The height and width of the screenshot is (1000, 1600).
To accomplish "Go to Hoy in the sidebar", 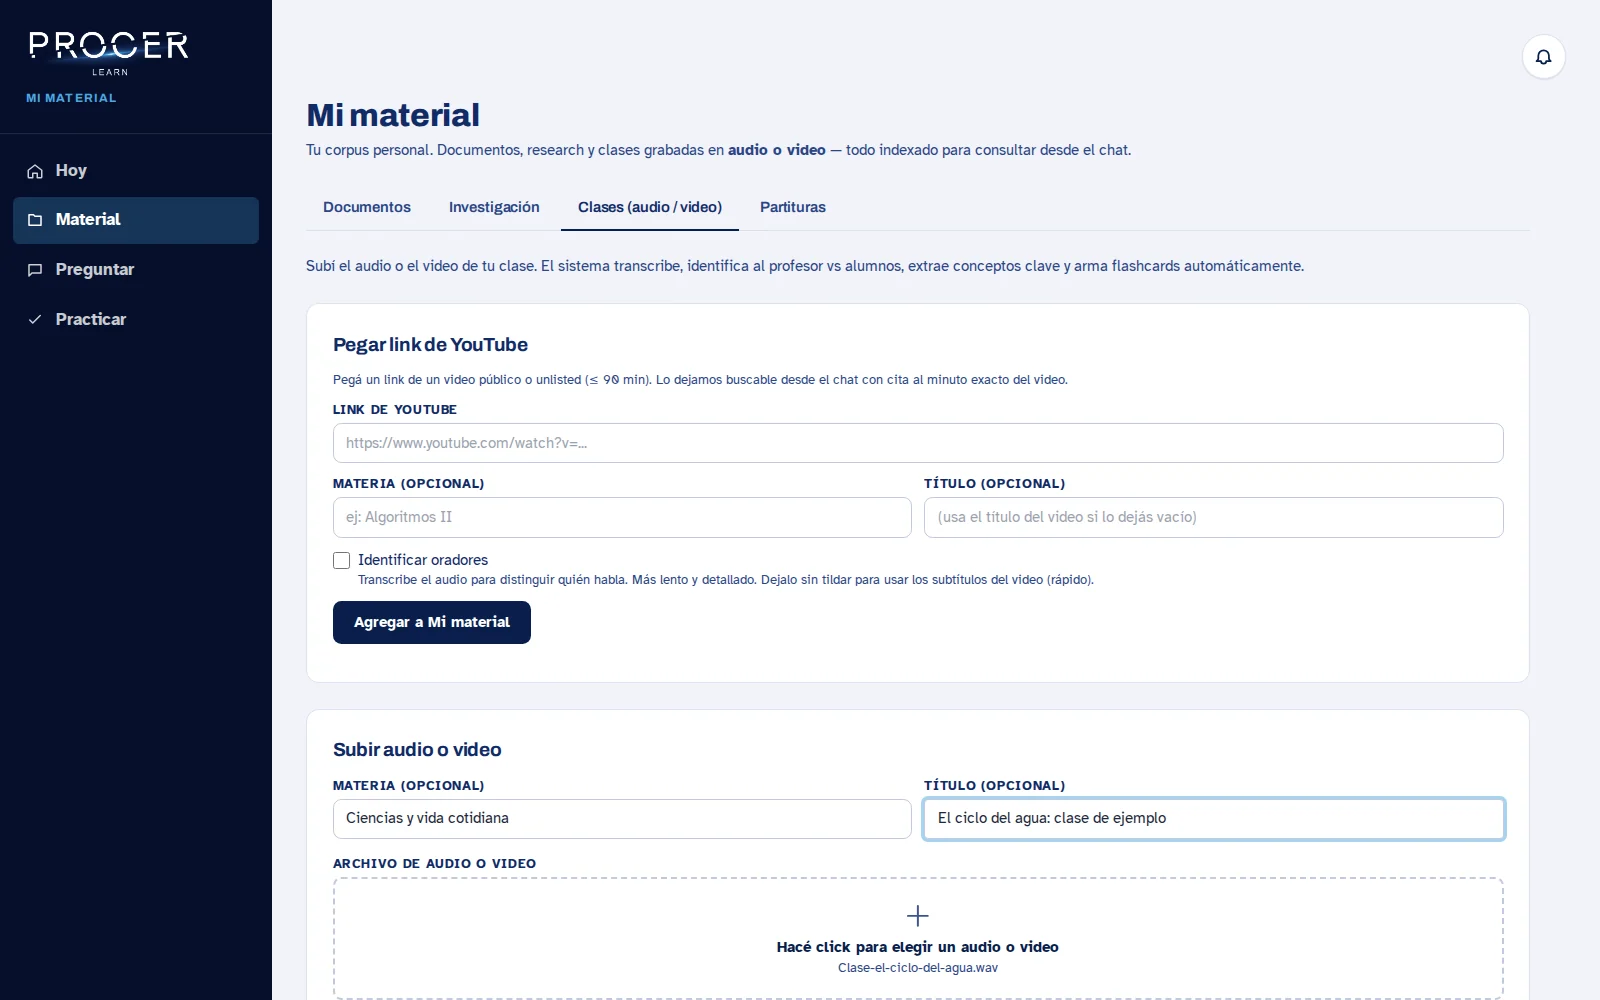I will (136, 171).
